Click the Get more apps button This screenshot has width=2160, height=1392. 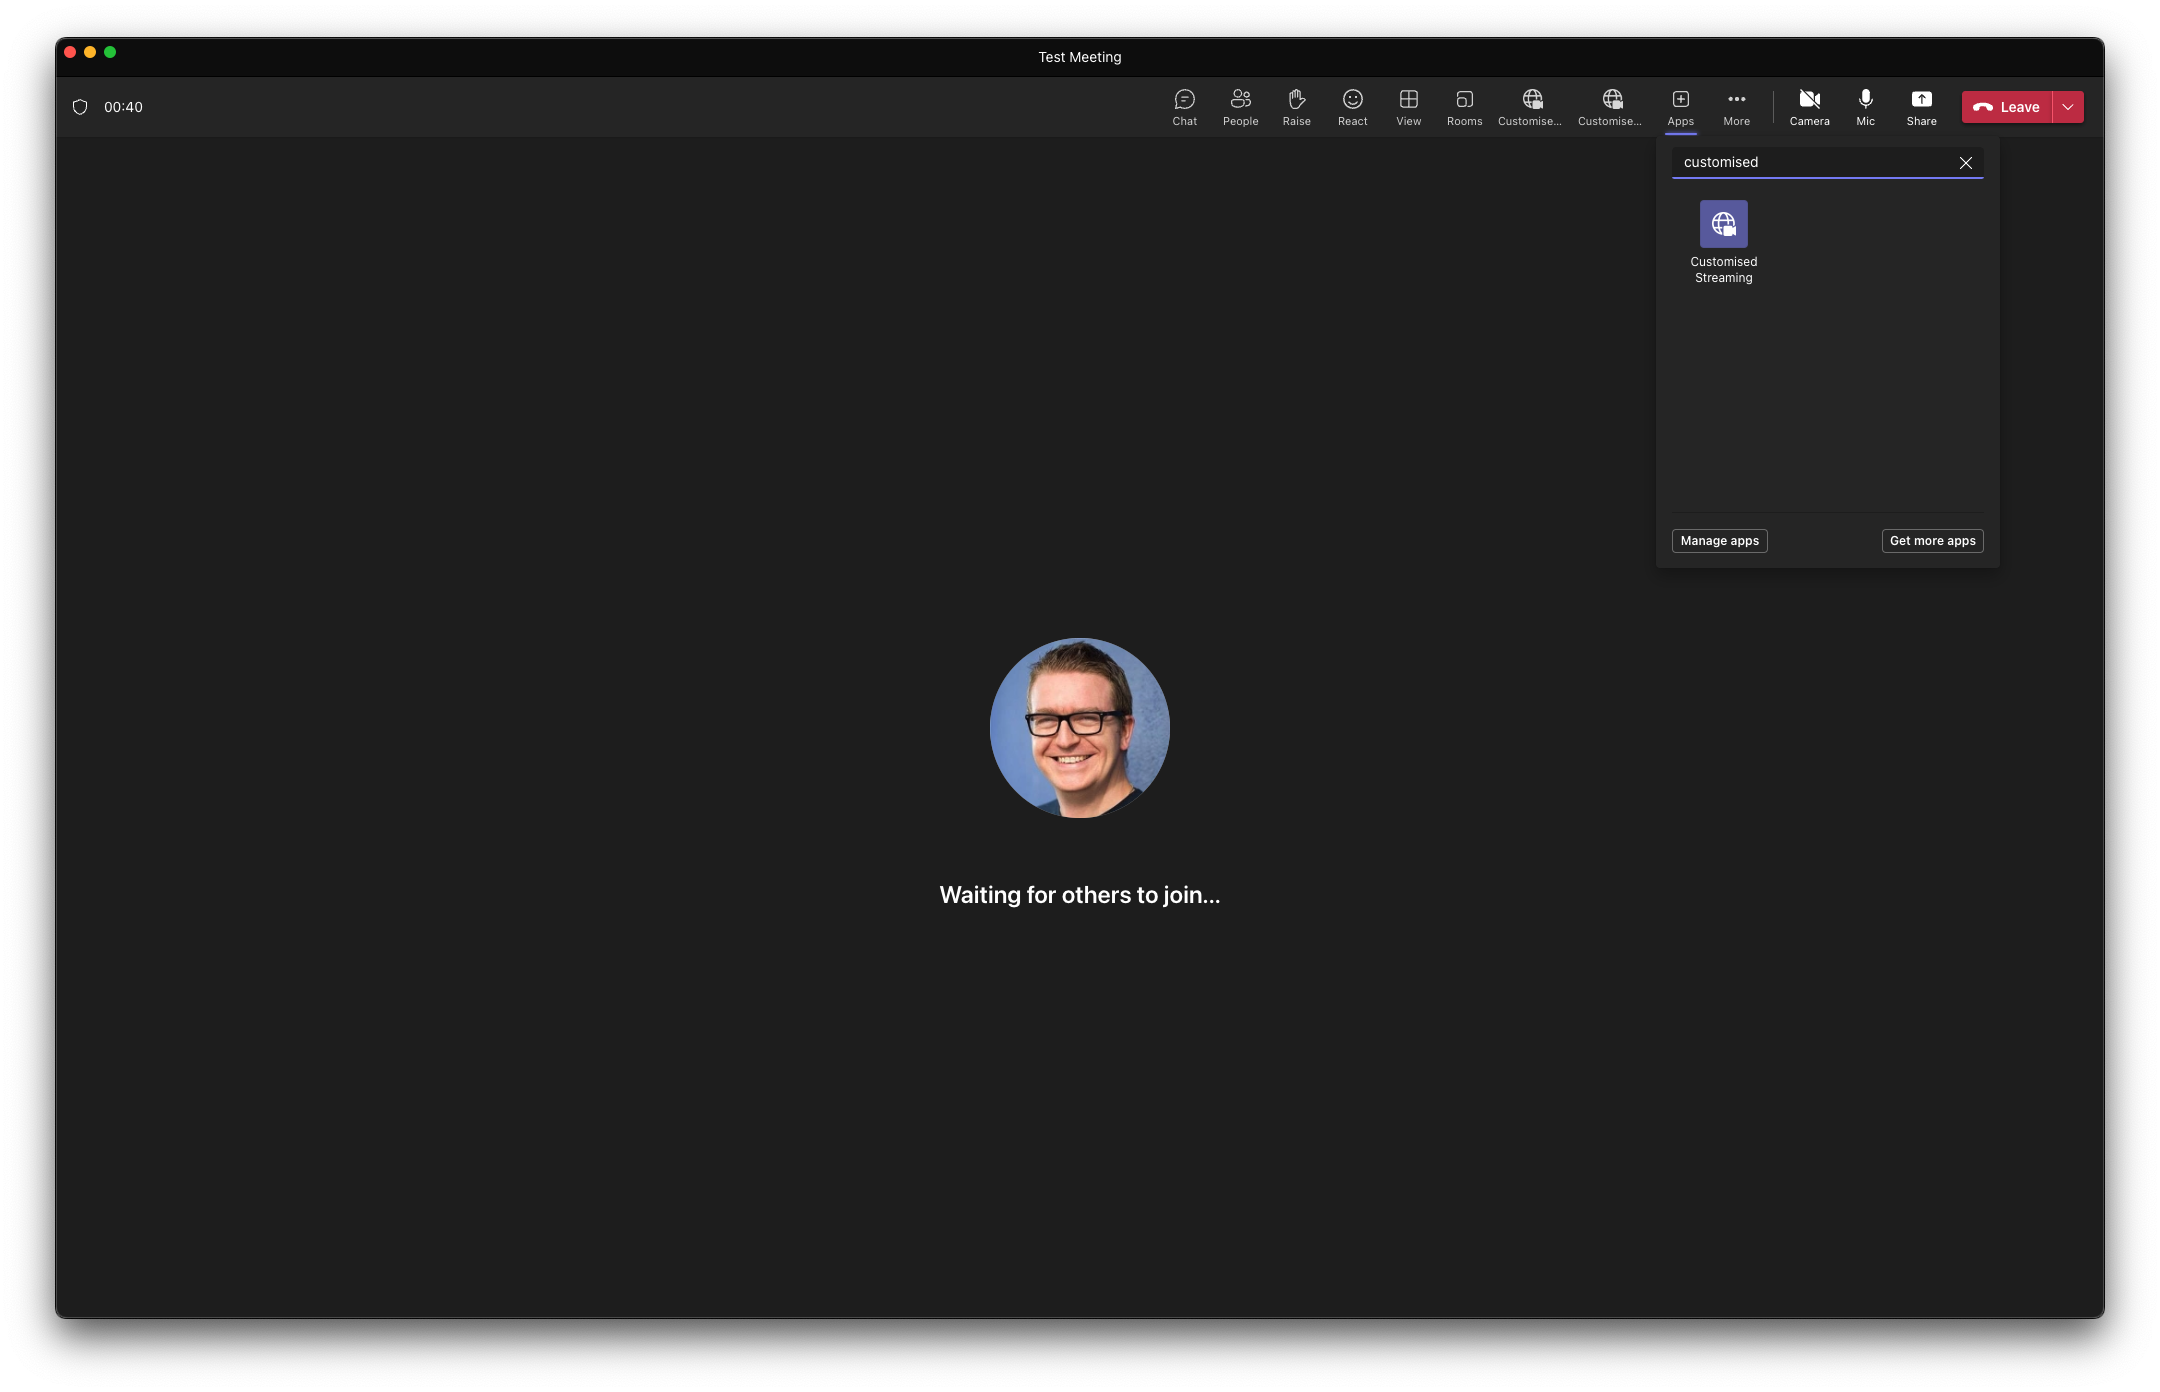point(1932,541)
